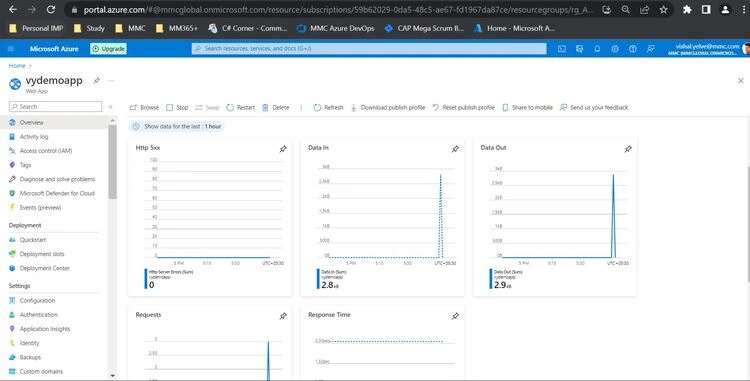Open C# Corner bookmark
Viewport: 750px width, 381px height.
(248, 28)
